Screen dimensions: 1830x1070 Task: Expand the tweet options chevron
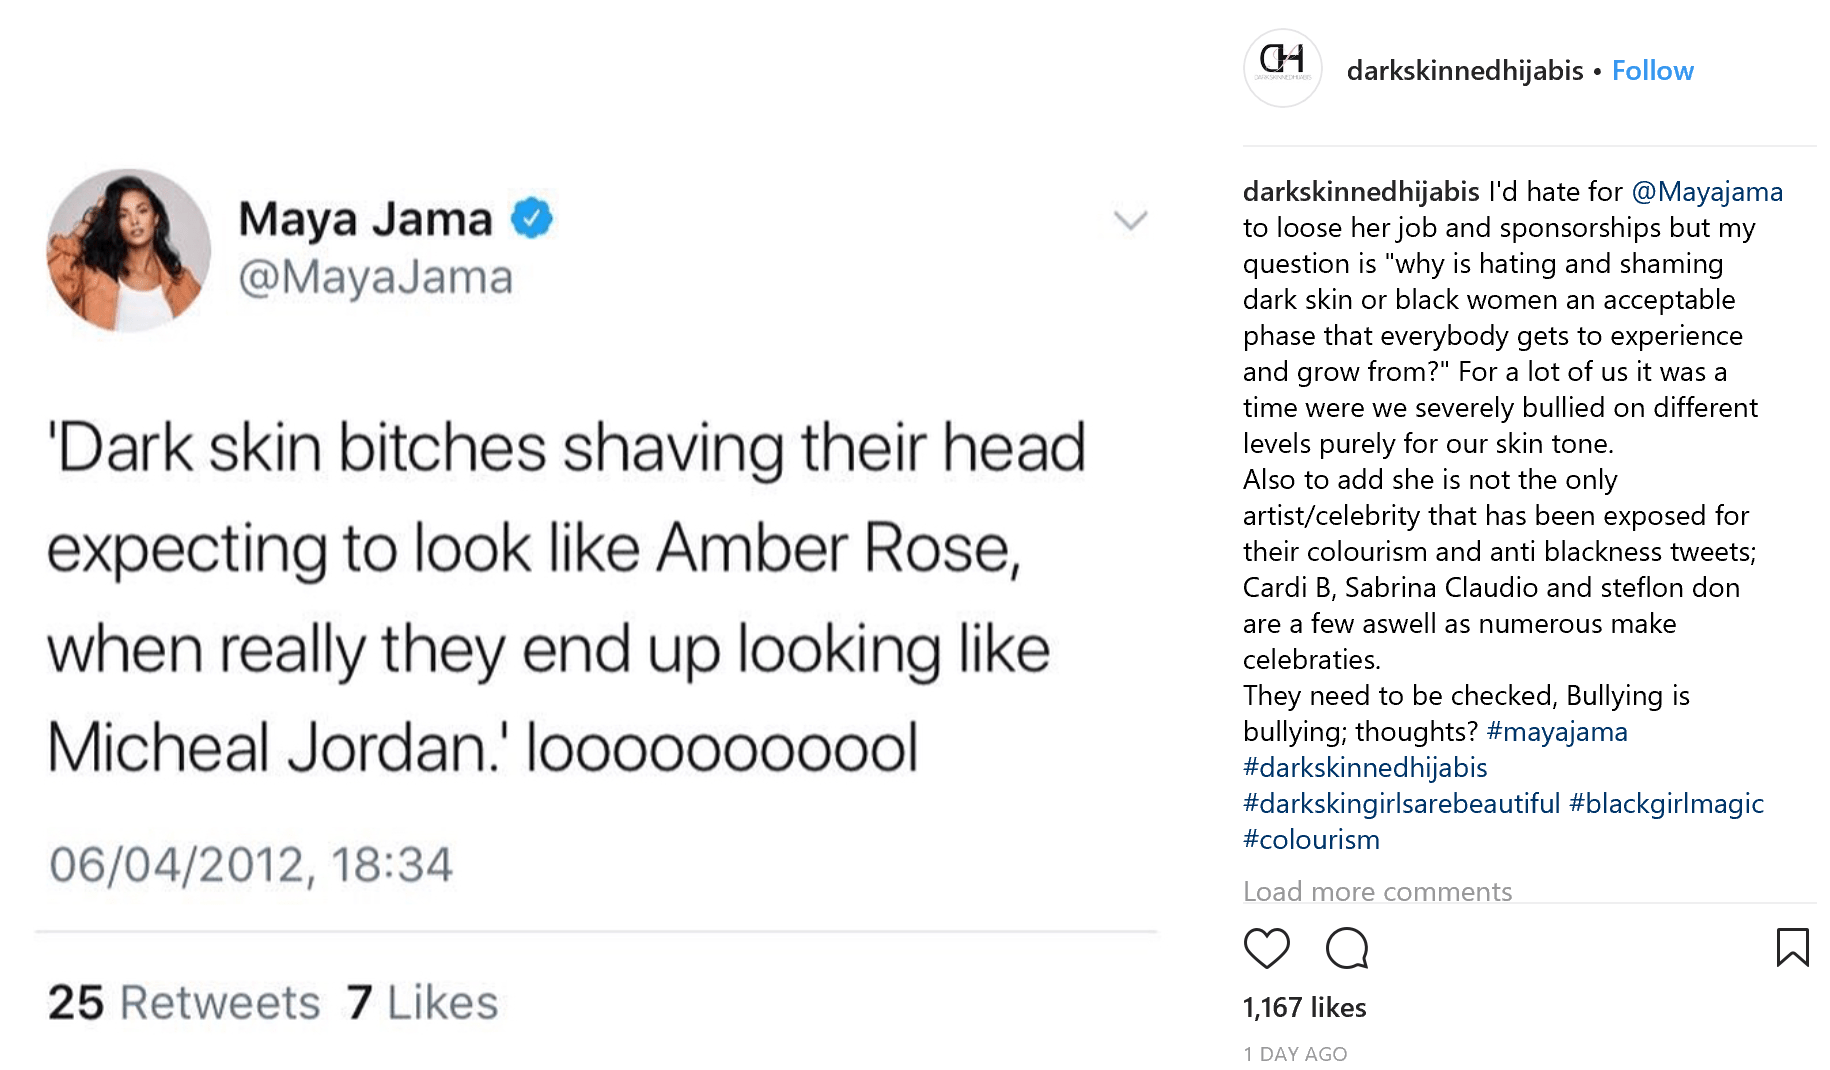1128,220
